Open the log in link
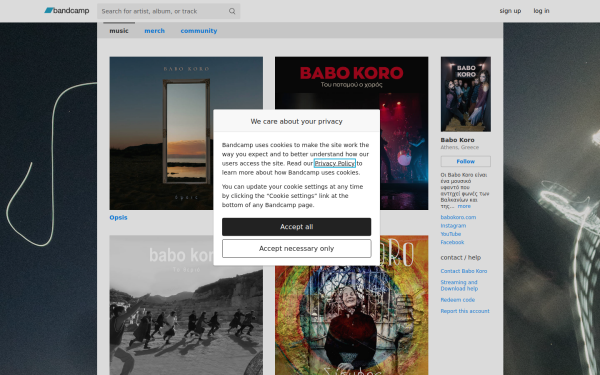This screenshot has height=375, width=600. click(x=541, y=11)
